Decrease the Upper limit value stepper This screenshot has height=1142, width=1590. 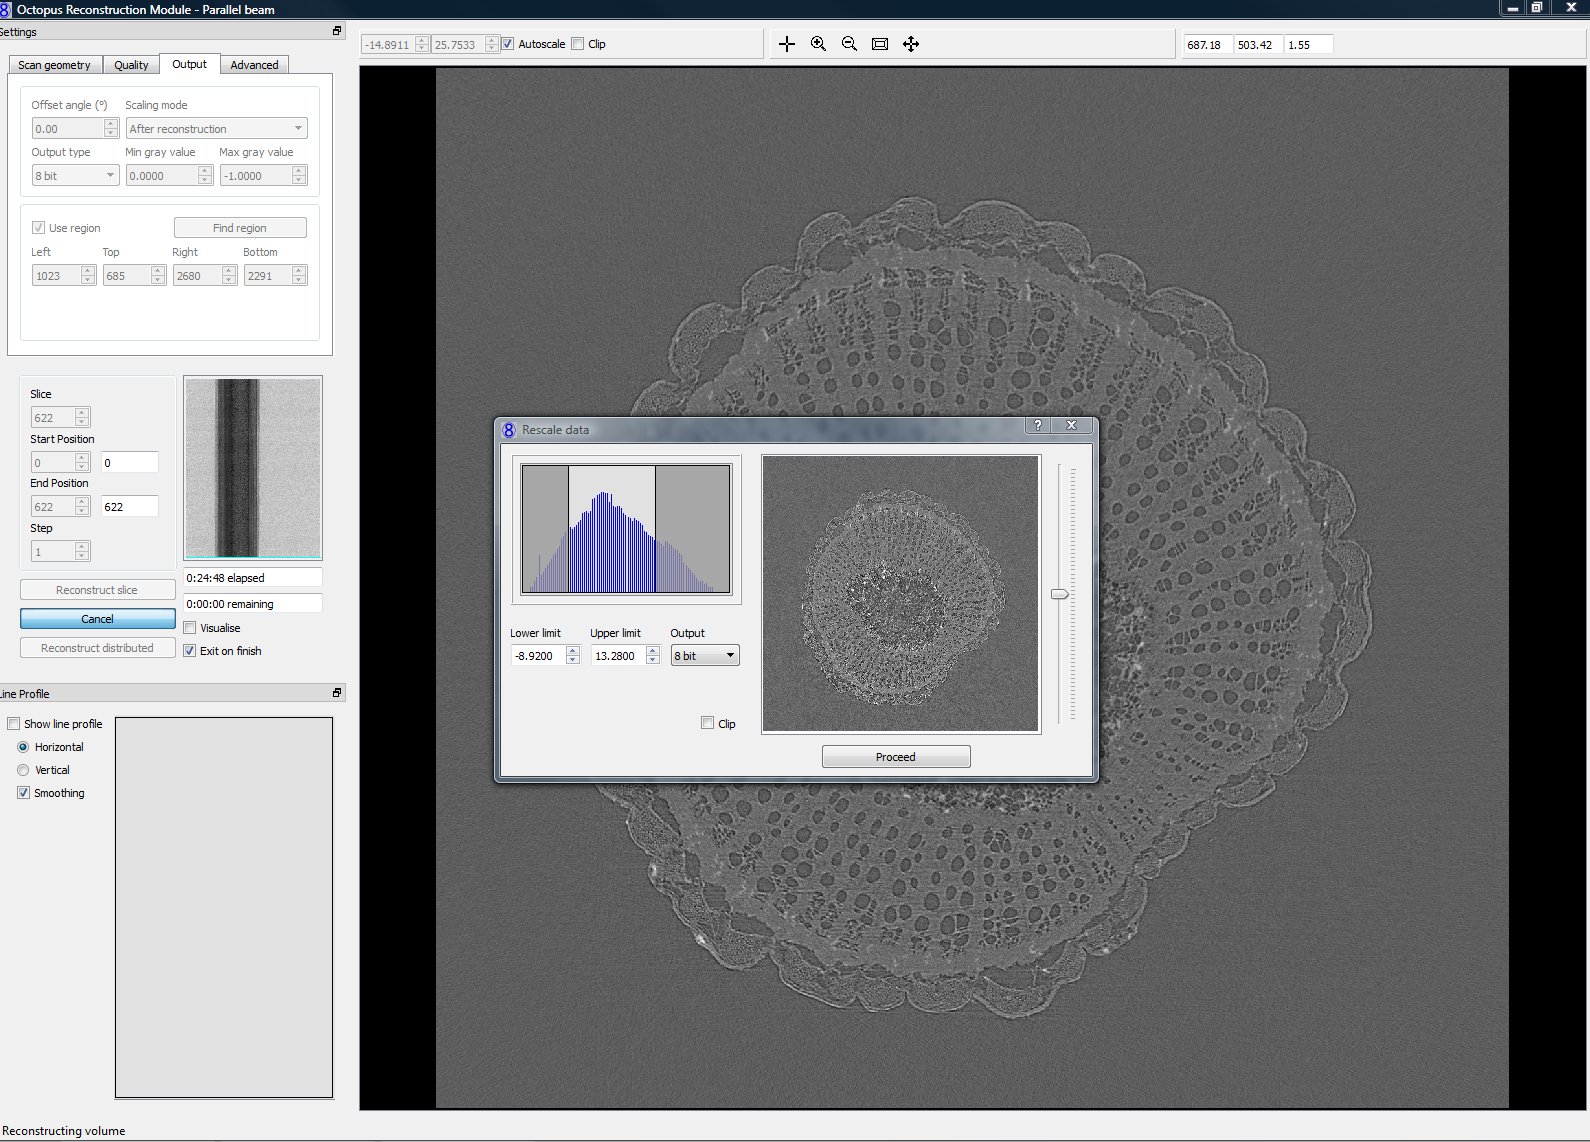coord(653,661)
